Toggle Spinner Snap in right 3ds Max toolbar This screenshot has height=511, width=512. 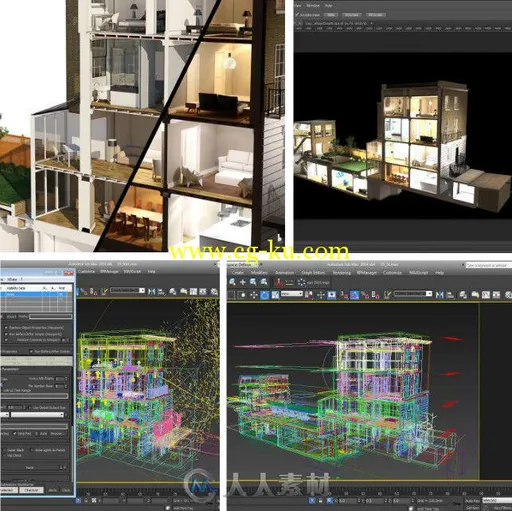coord(375,295)
